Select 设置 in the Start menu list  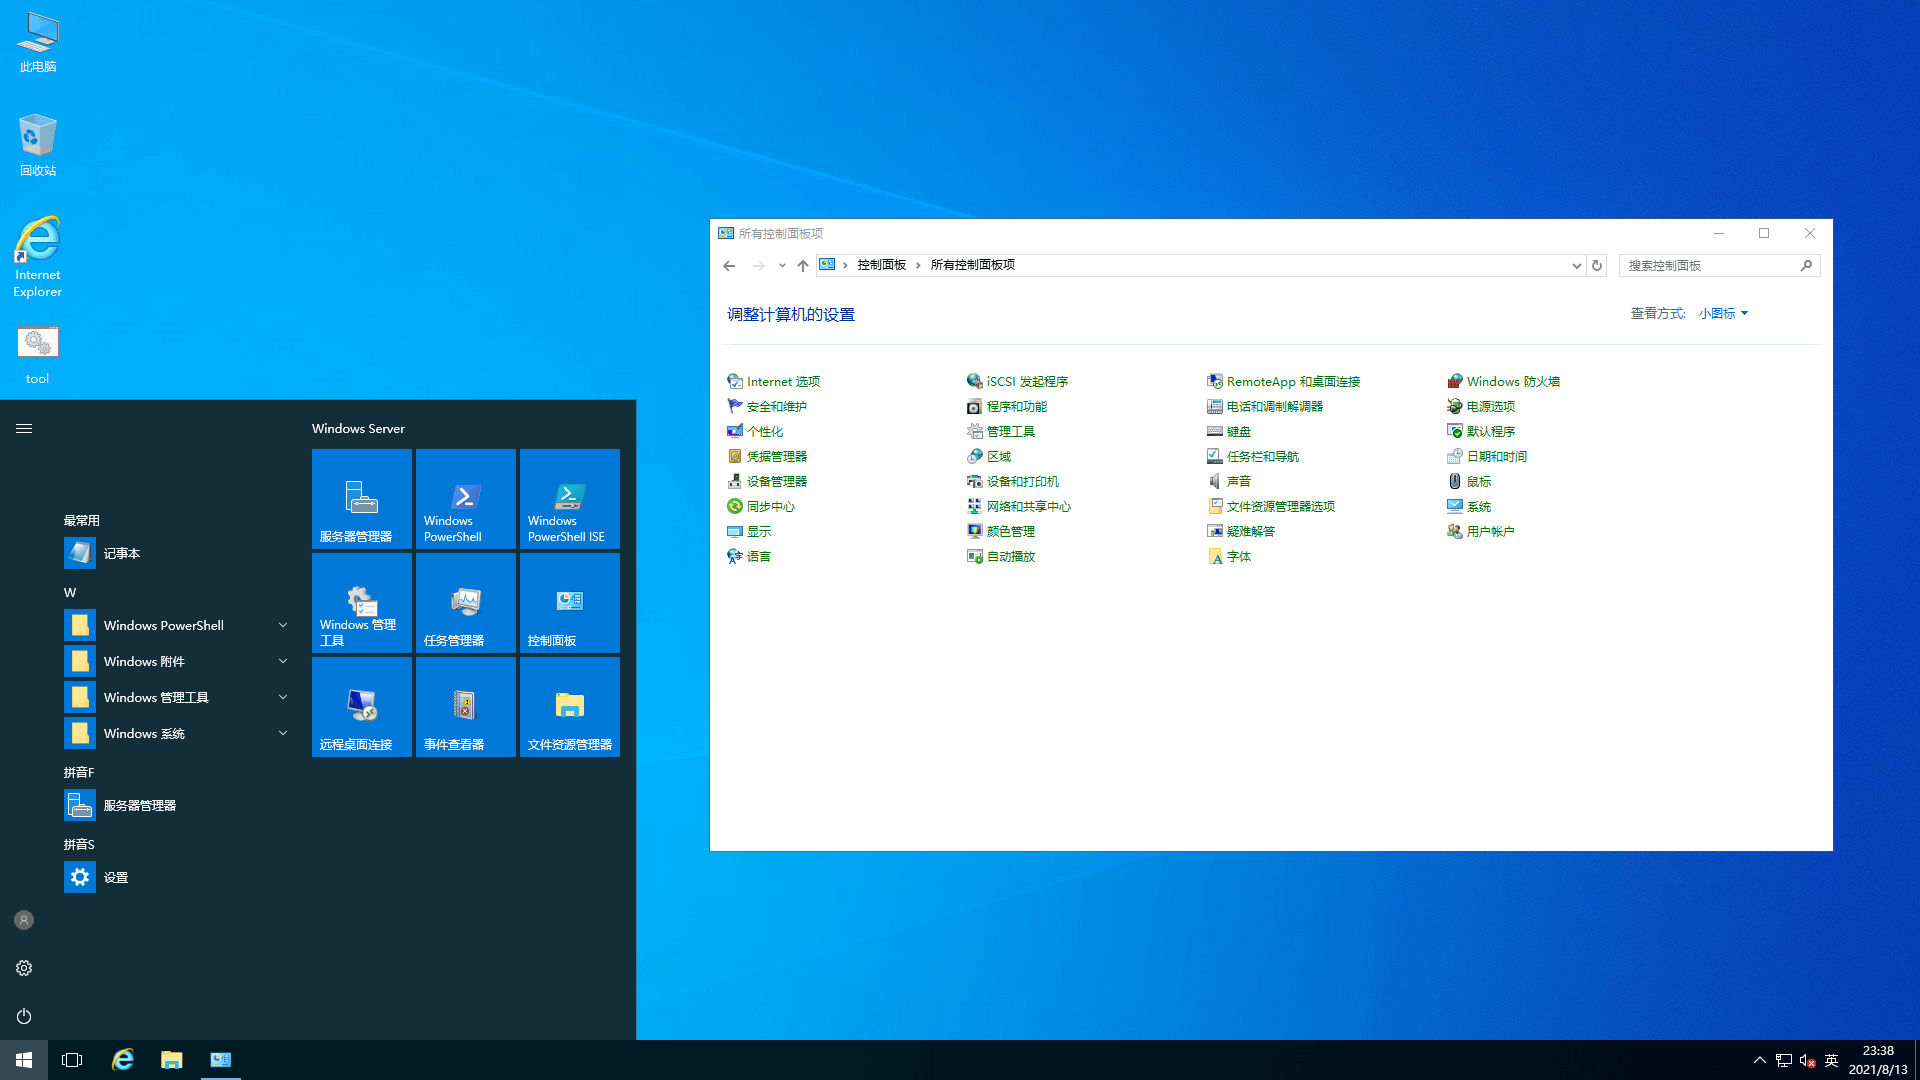[x=116, y=877]
